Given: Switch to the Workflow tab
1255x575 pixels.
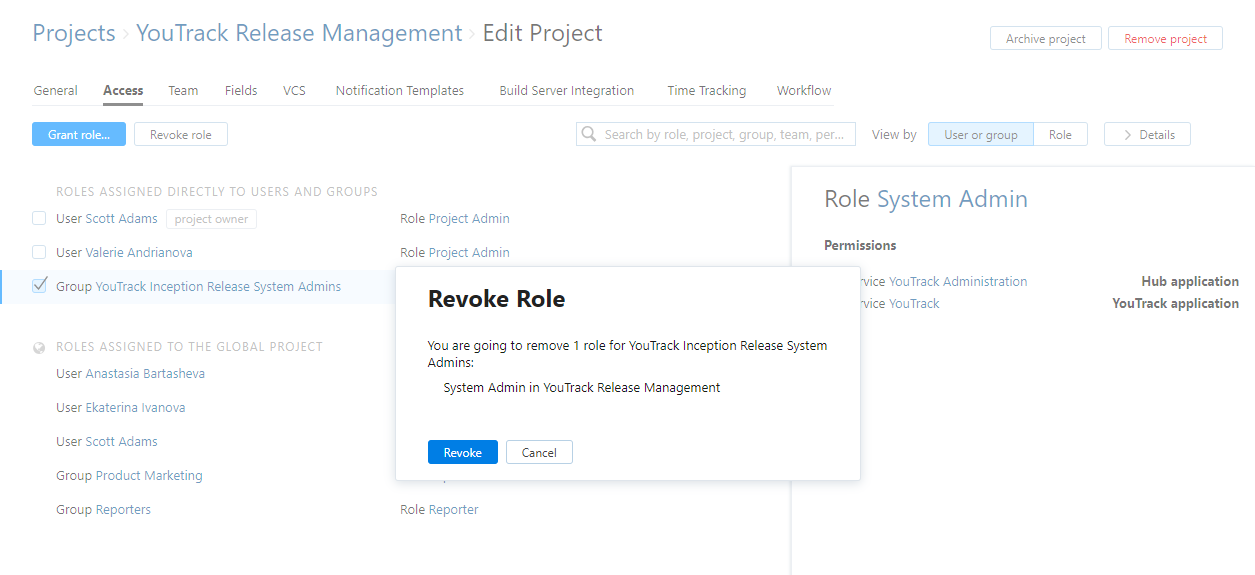Looking at the screenshot, I should click(804, 91).
